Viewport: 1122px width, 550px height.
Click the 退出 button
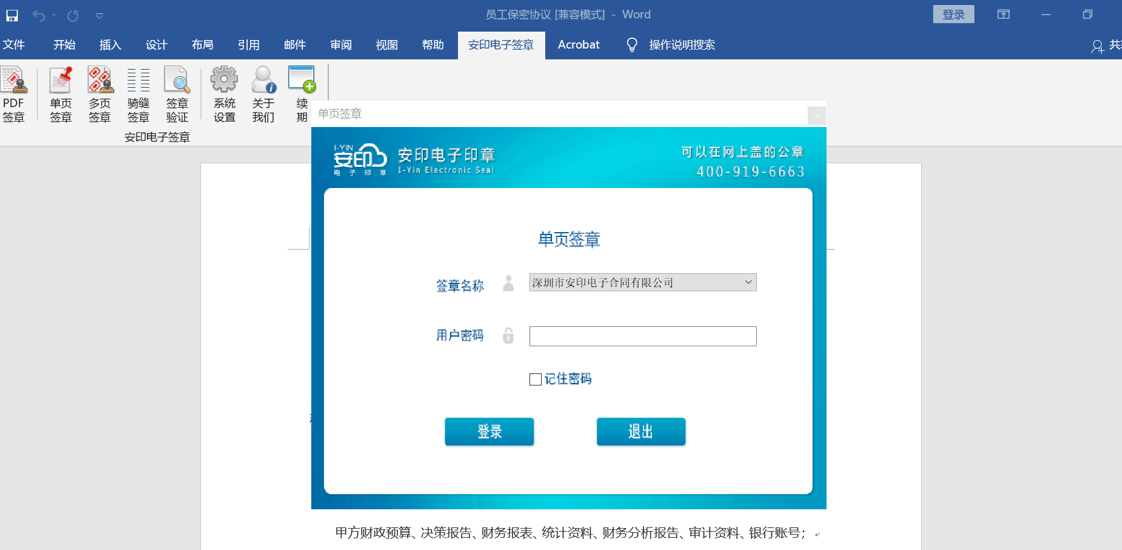[641, 432]
